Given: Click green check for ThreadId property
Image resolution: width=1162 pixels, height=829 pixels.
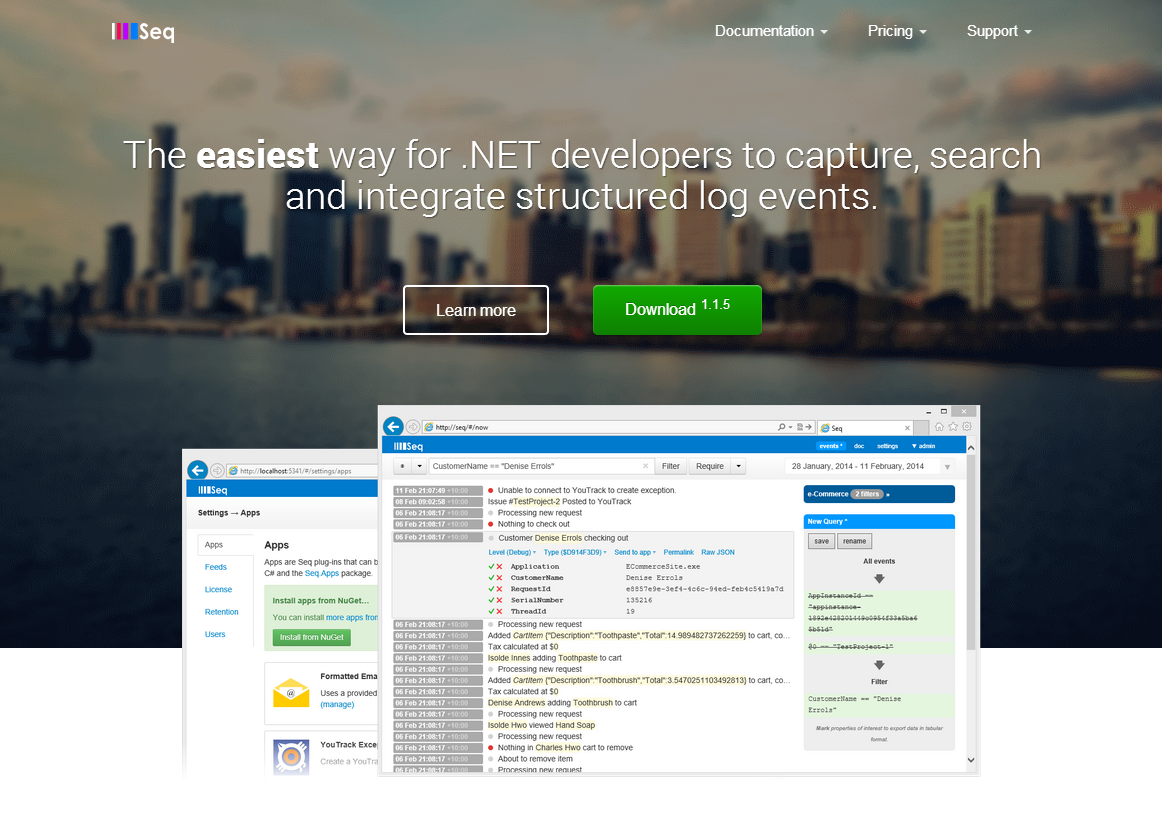Looking at the screenshot, I should click(491, 611).
